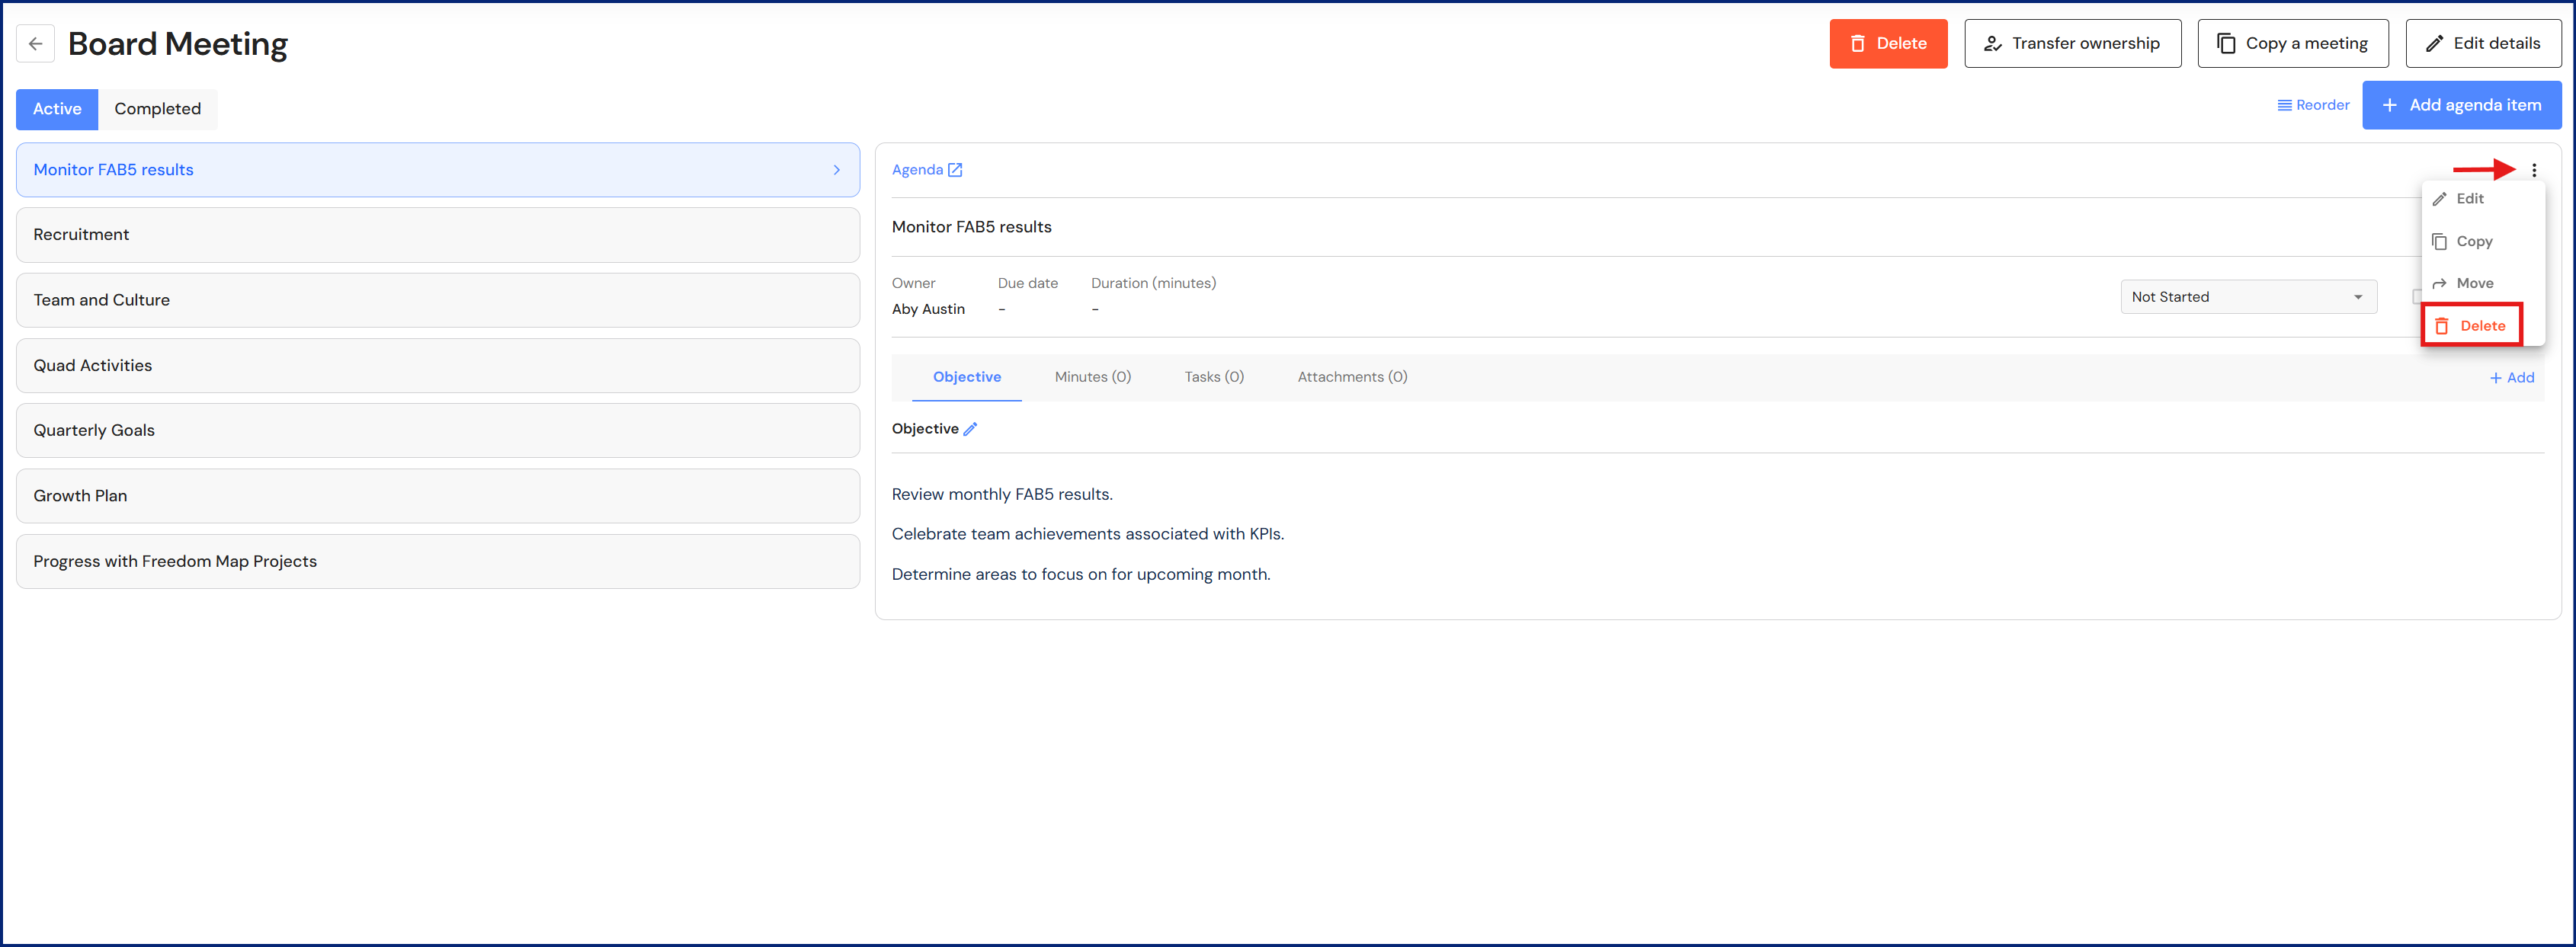2576x947 pixels.
Task: Open Agenda external link icon
Action: [955, 170]
